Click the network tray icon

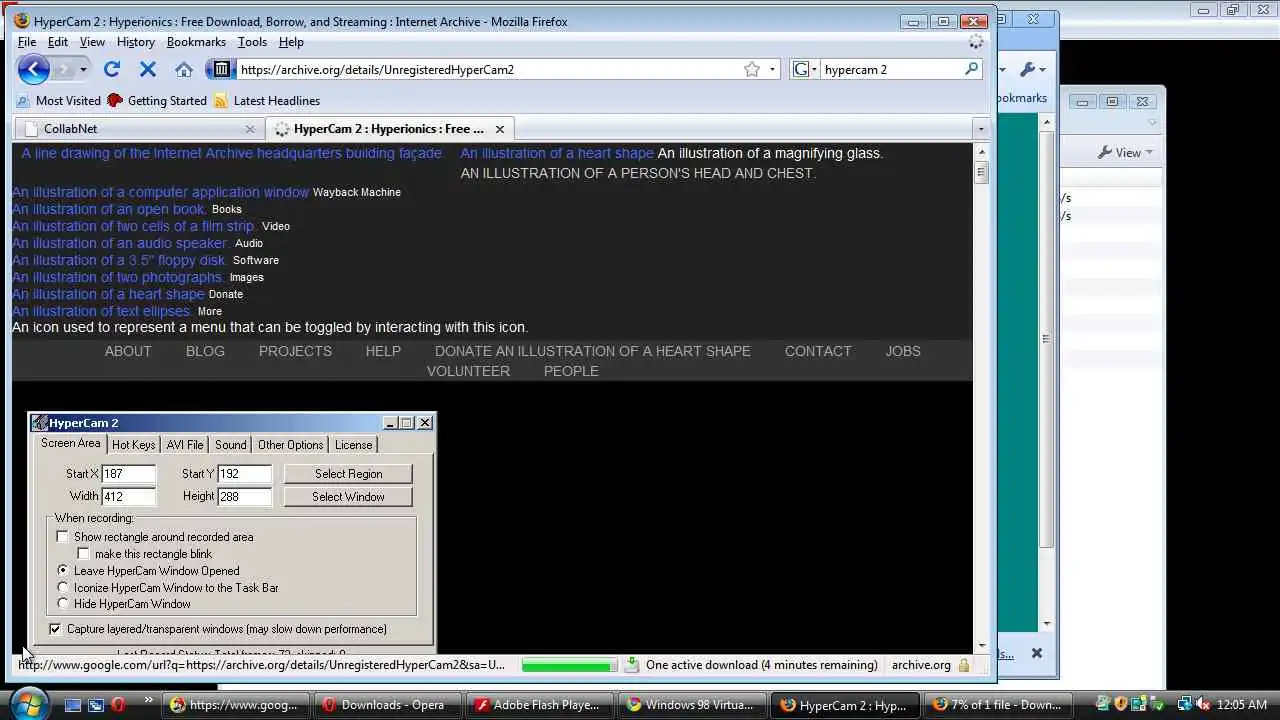point(1185,705)
